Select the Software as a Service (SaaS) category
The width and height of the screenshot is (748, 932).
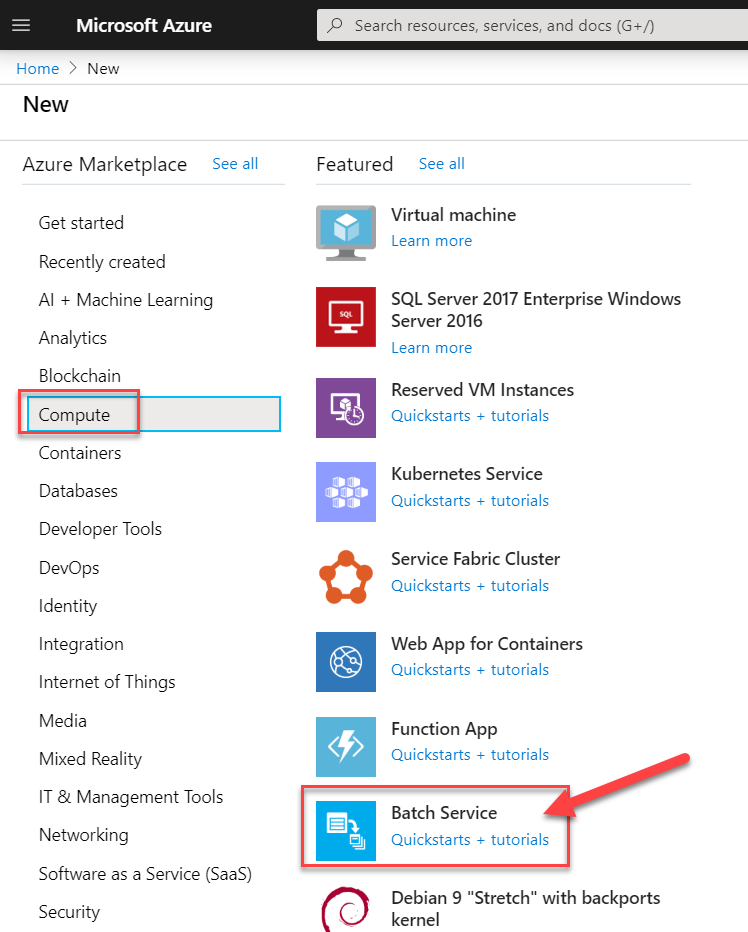click(145, 874)
